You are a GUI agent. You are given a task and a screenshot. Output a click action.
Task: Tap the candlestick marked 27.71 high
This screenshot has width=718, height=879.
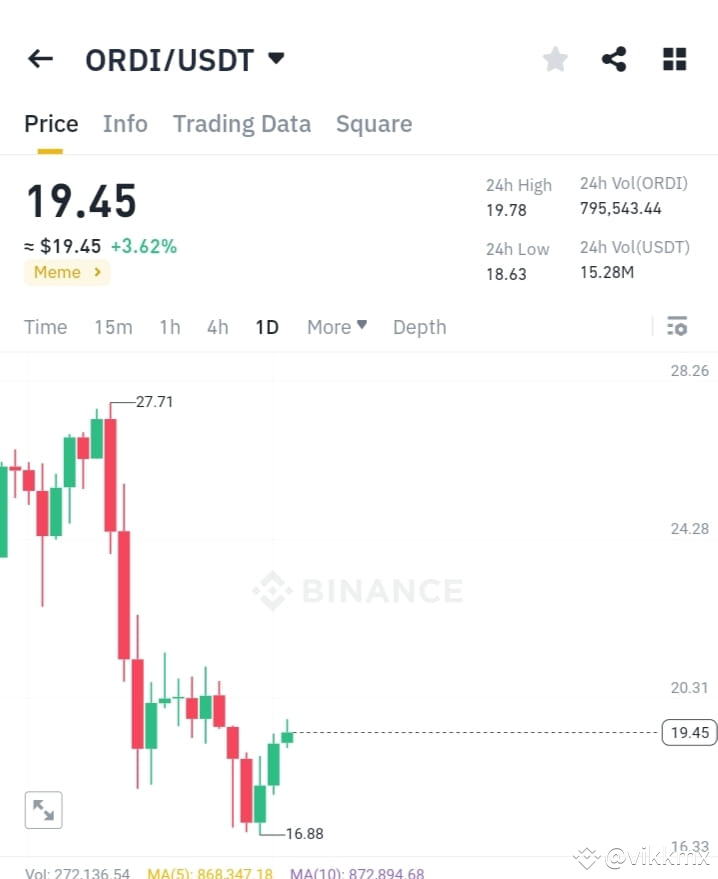[x=110, y=476]
